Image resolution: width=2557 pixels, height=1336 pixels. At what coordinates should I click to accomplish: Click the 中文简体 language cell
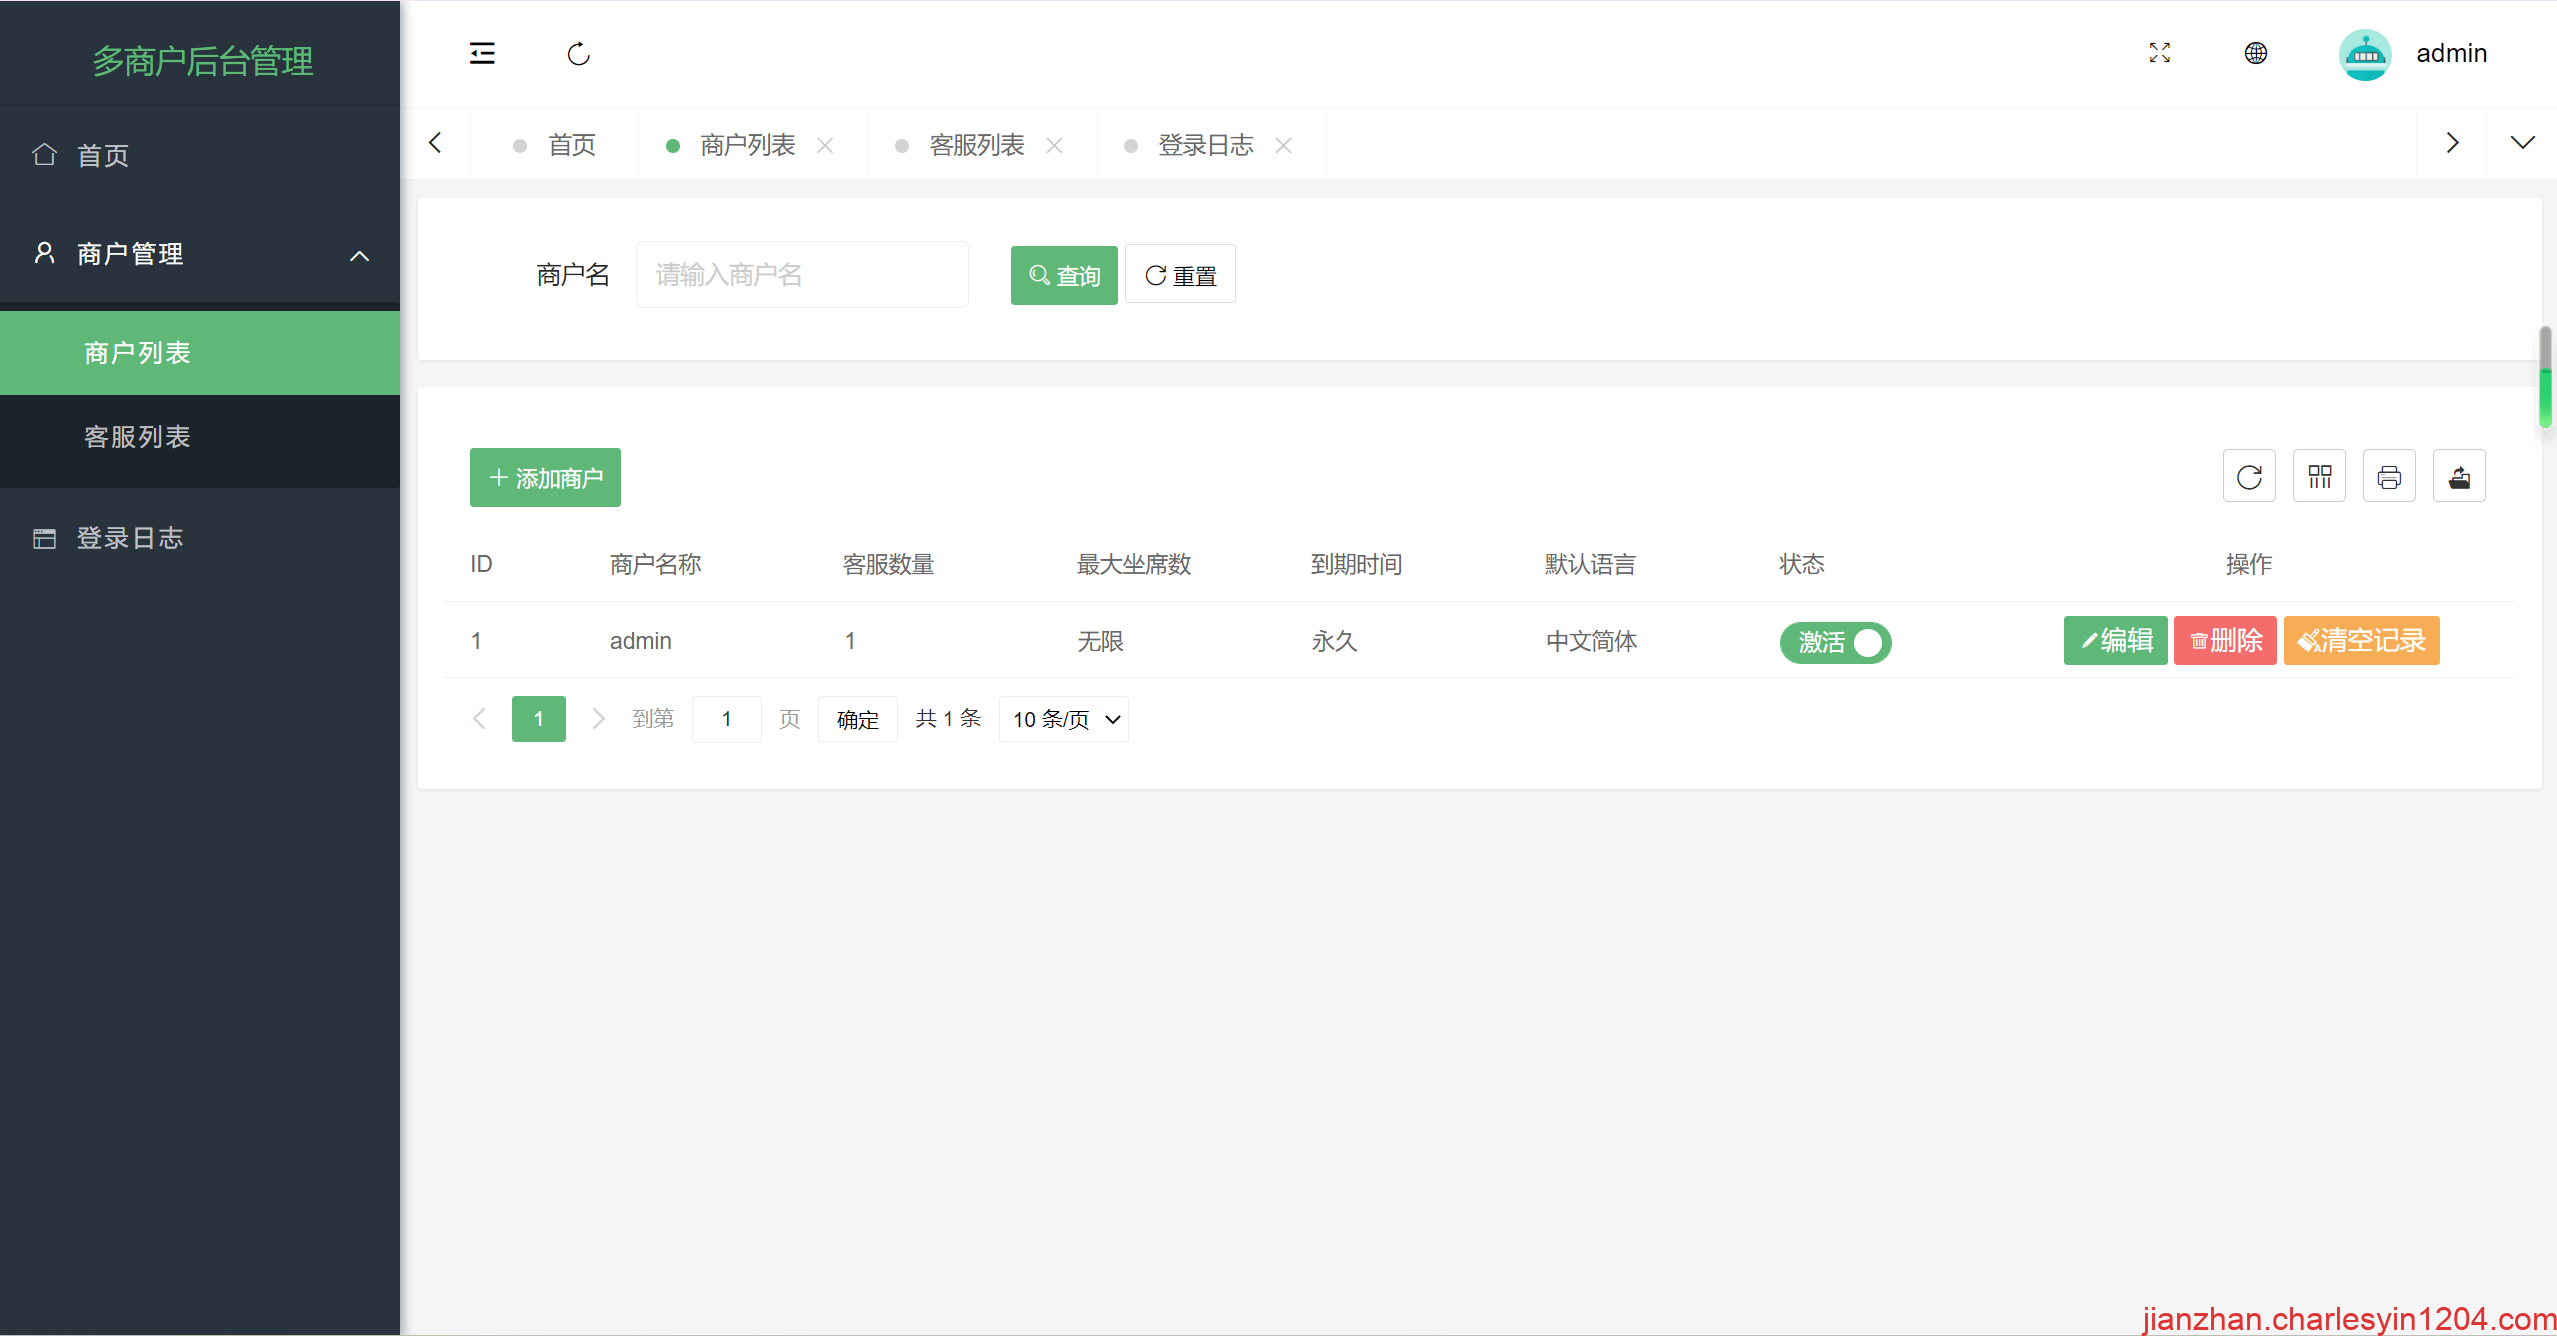tap(1592, 641)
